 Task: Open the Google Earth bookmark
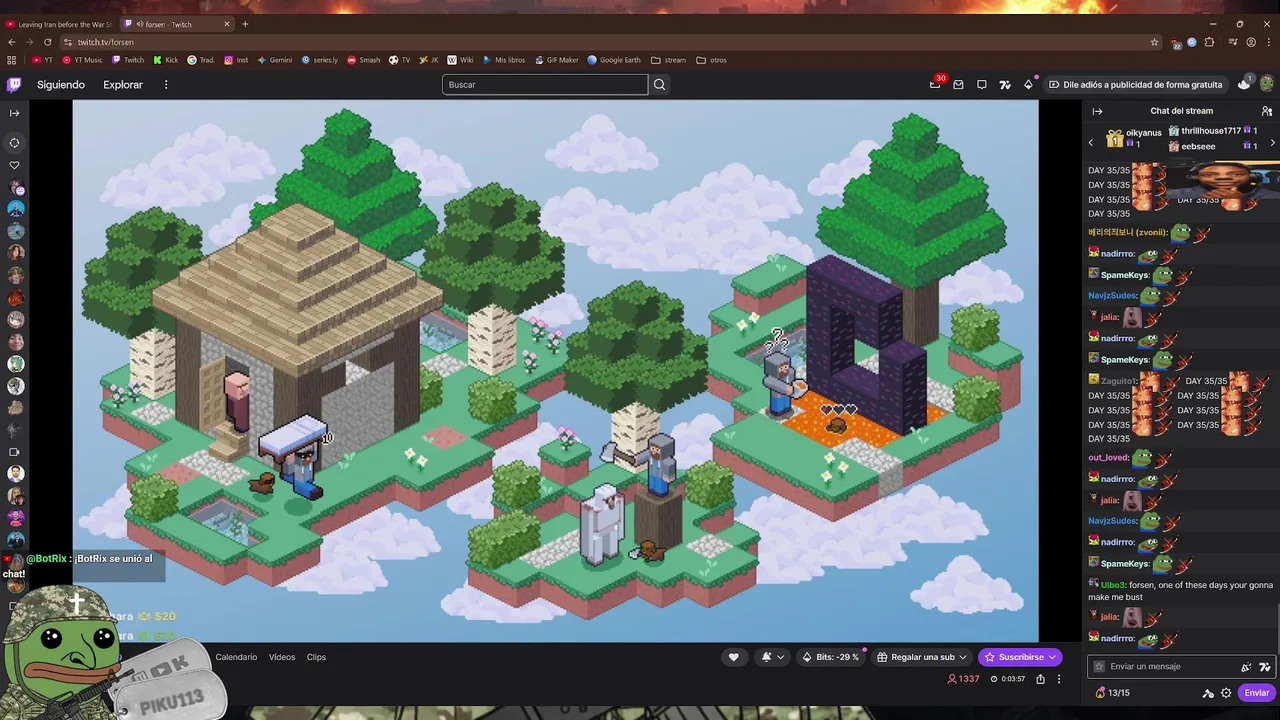(613, 60)
